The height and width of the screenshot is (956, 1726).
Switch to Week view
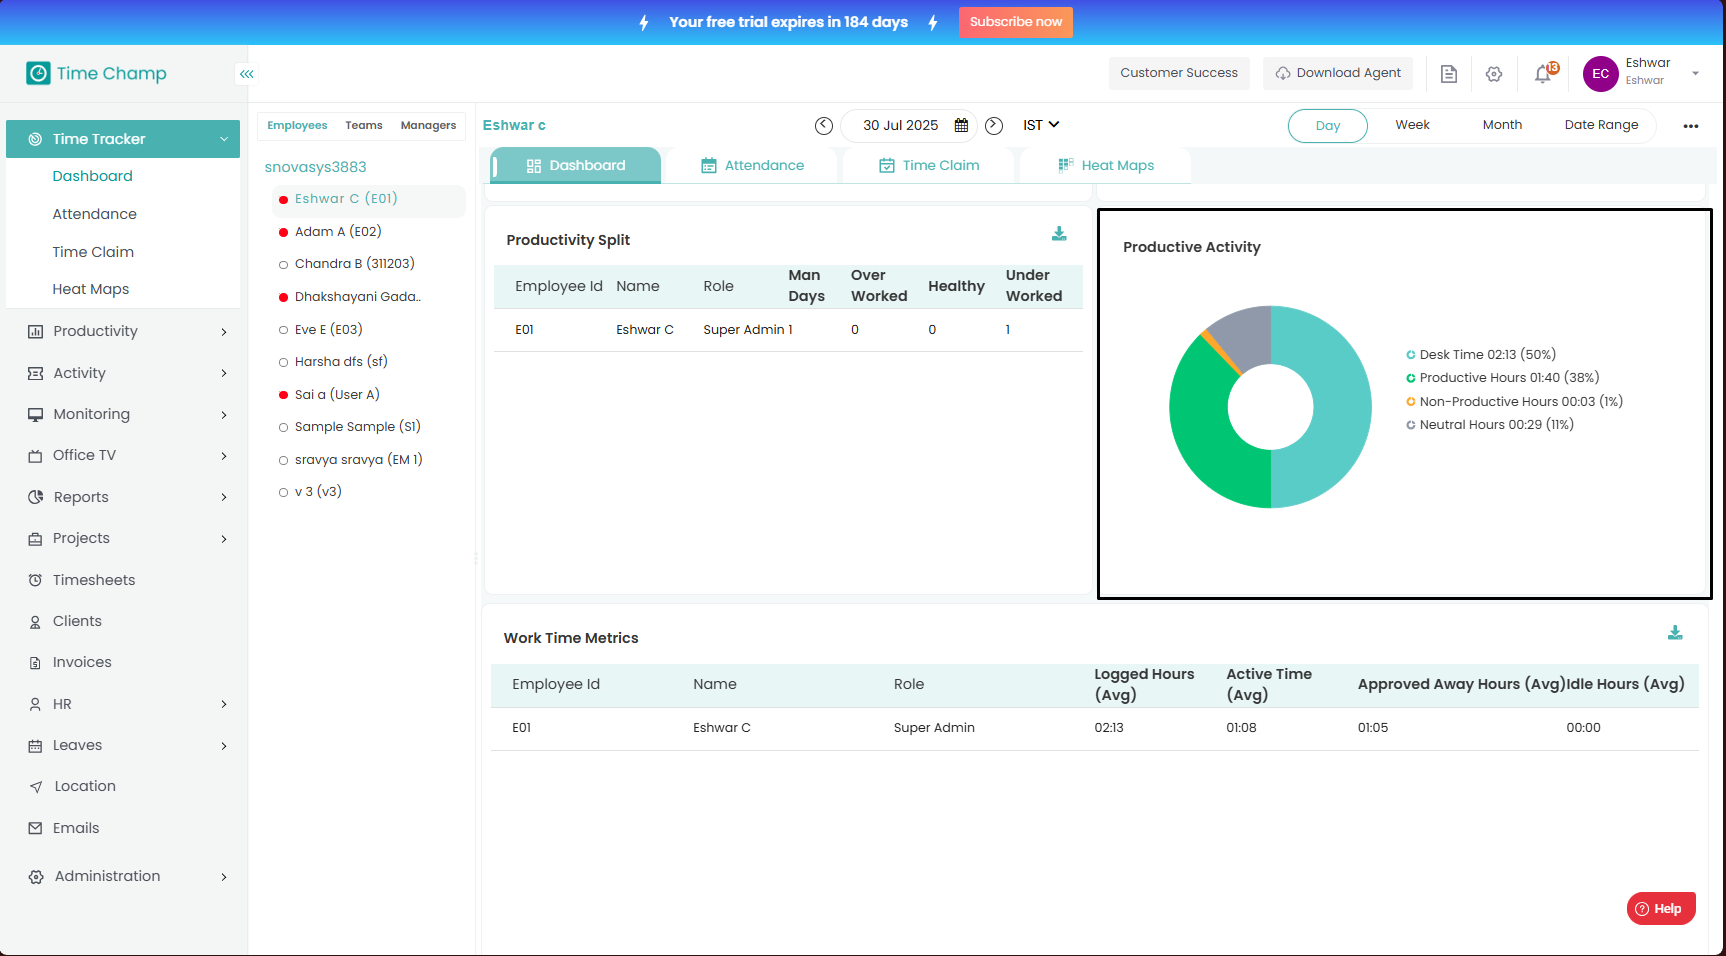point(1412,125)
